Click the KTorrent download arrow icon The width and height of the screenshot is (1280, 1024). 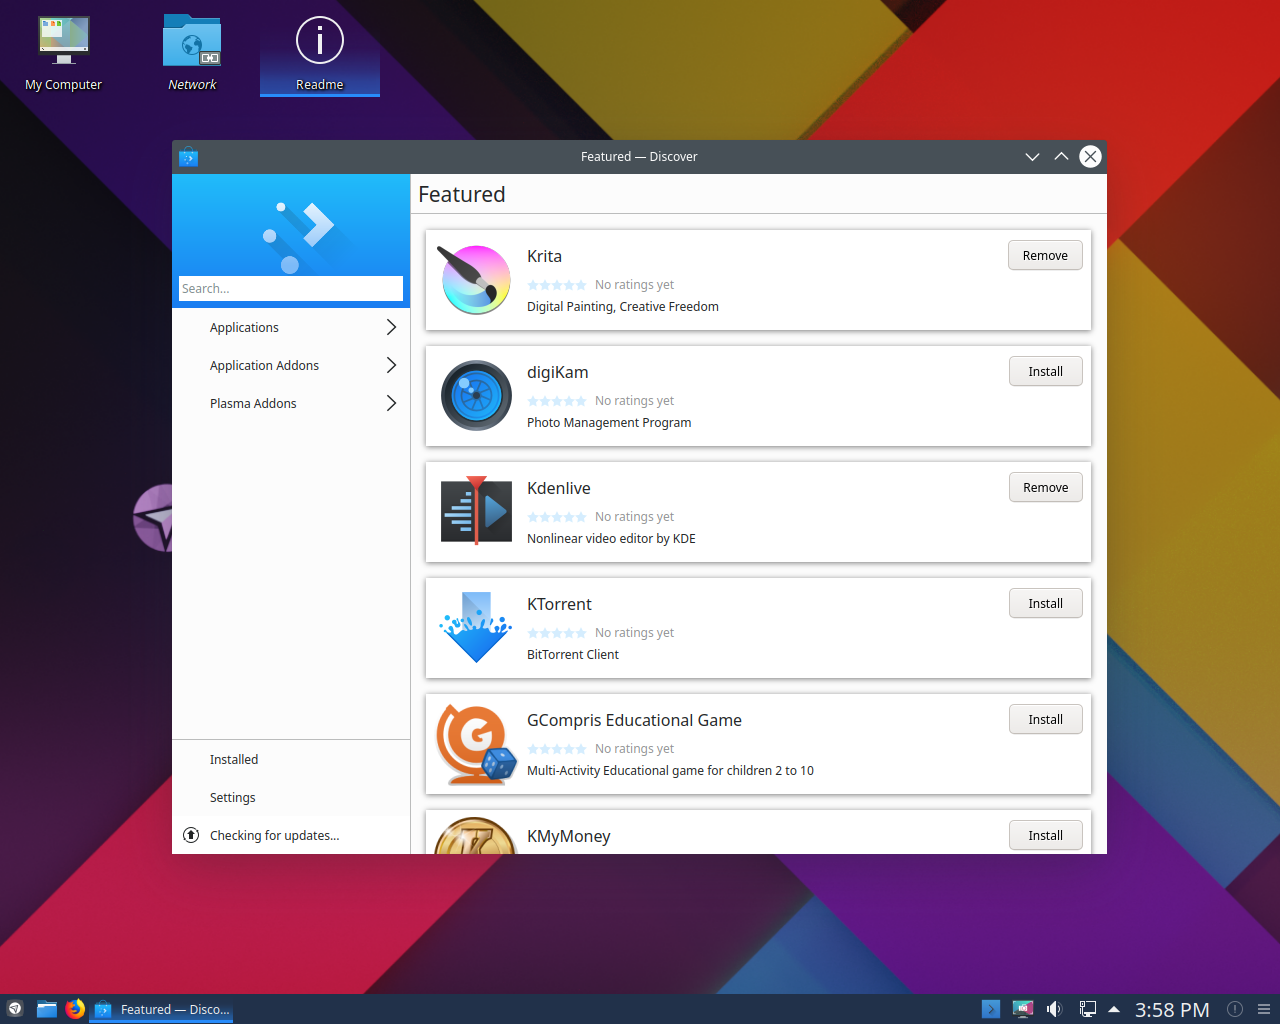pos(476,627)
